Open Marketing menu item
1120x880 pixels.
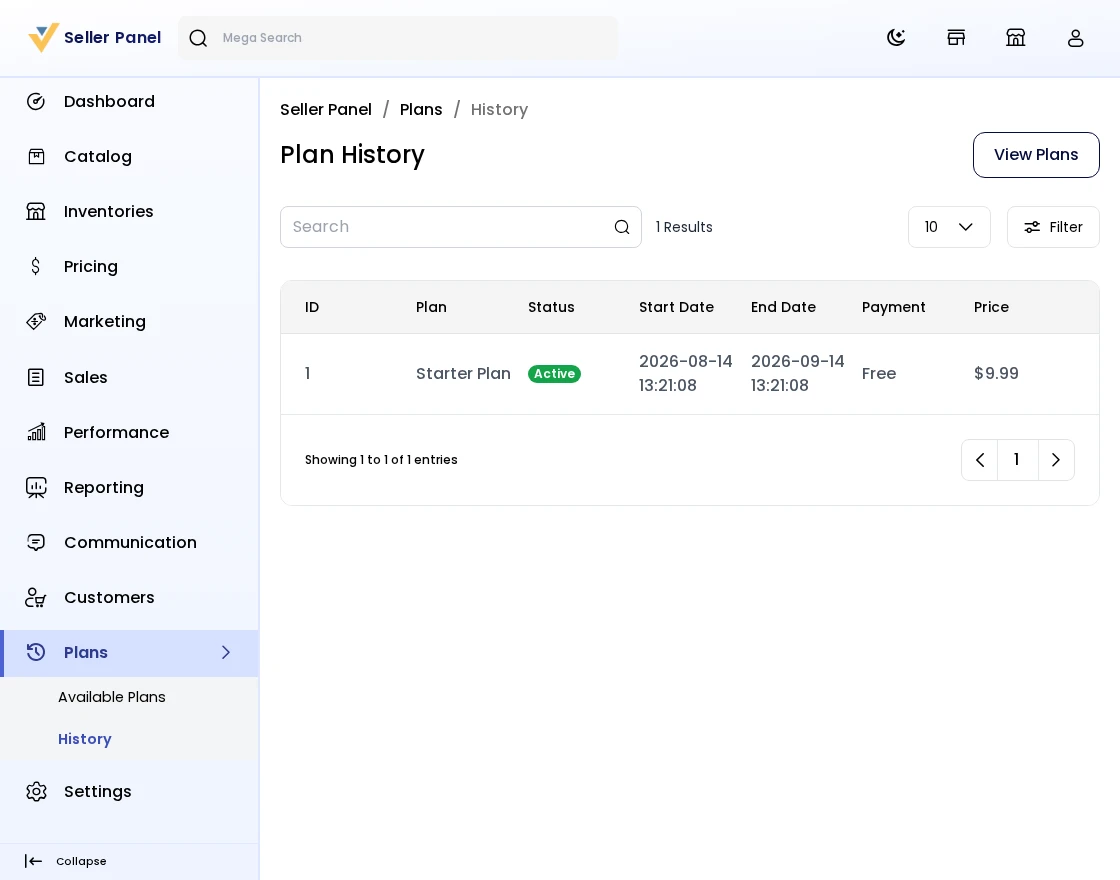pyautogui.click(x=129, y=321)
